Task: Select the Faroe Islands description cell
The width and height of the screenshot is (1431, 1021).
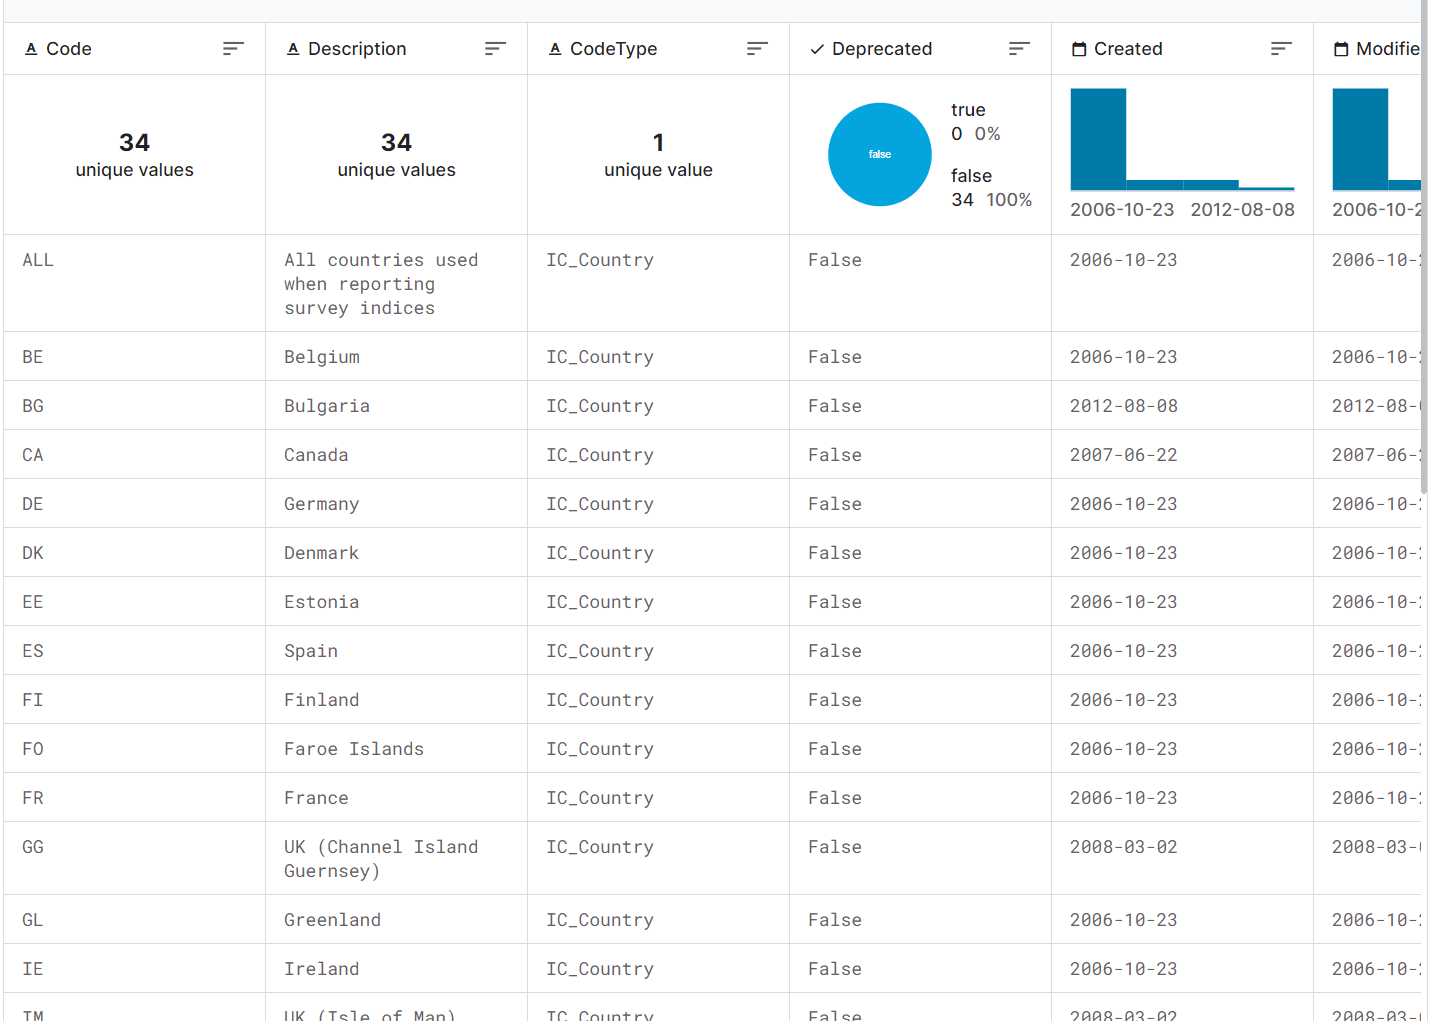Action: click(397, 749)
